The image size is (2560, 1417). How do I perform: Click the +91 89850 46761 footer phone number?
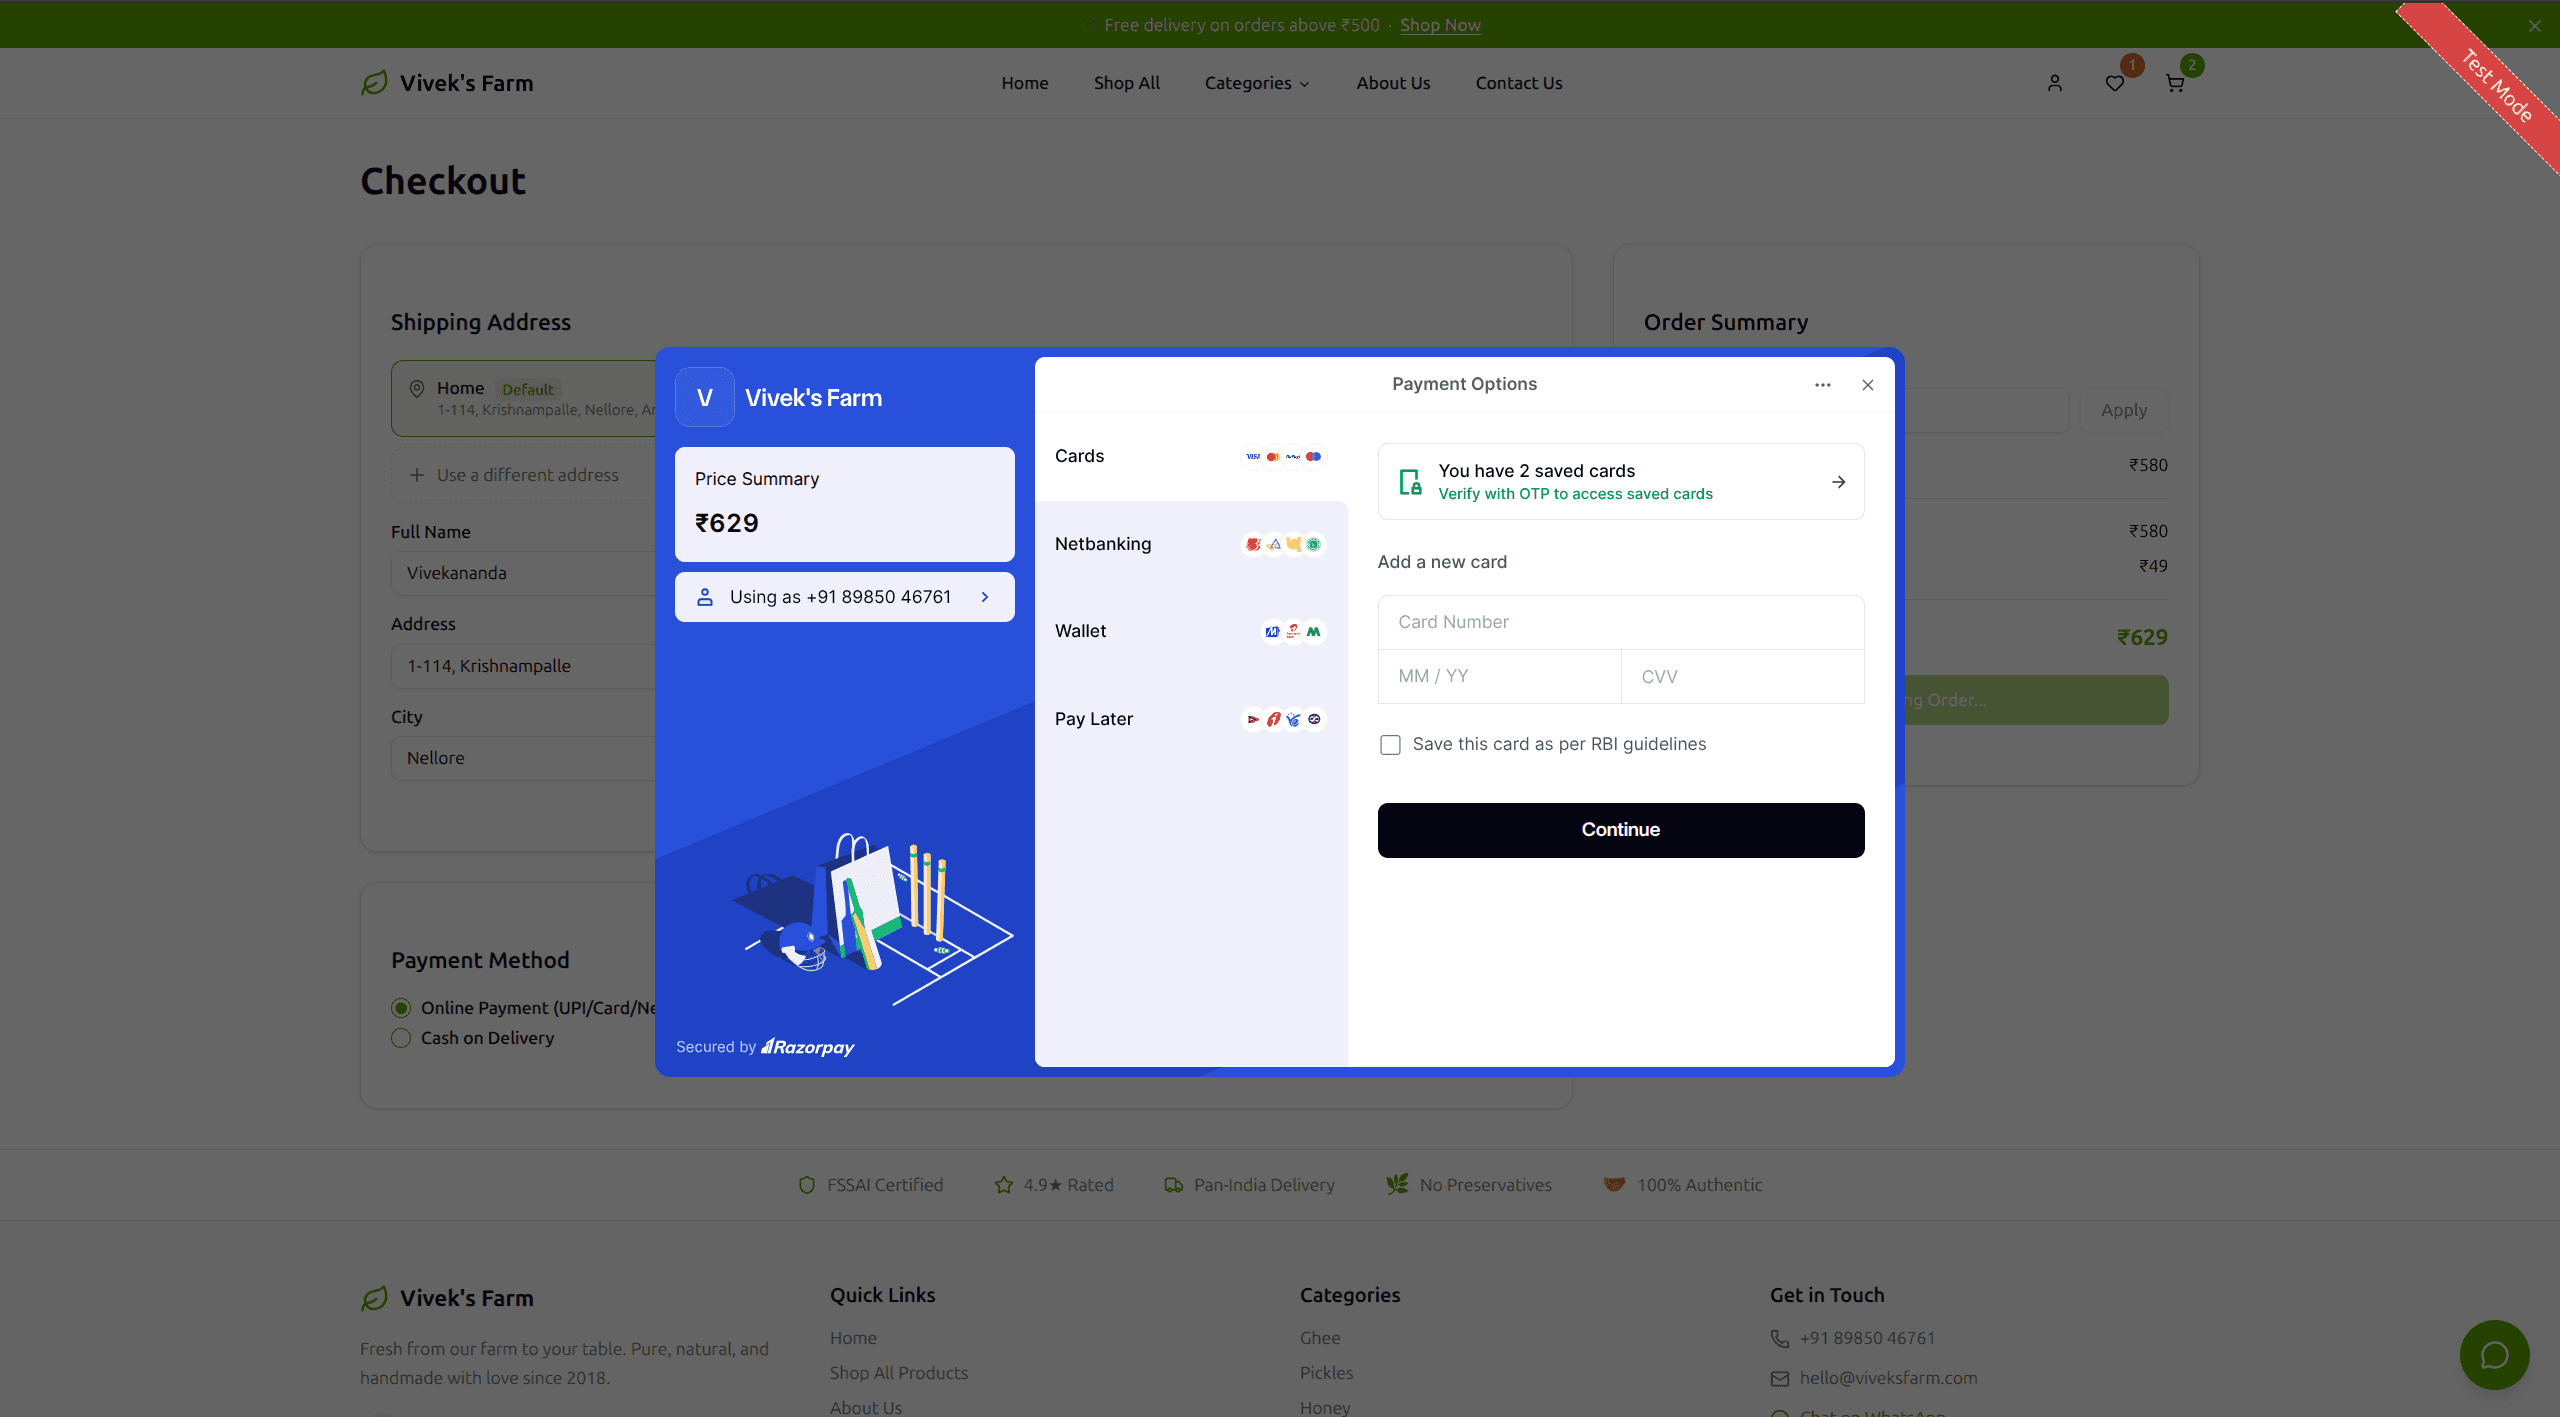tap(1867, 1338)
